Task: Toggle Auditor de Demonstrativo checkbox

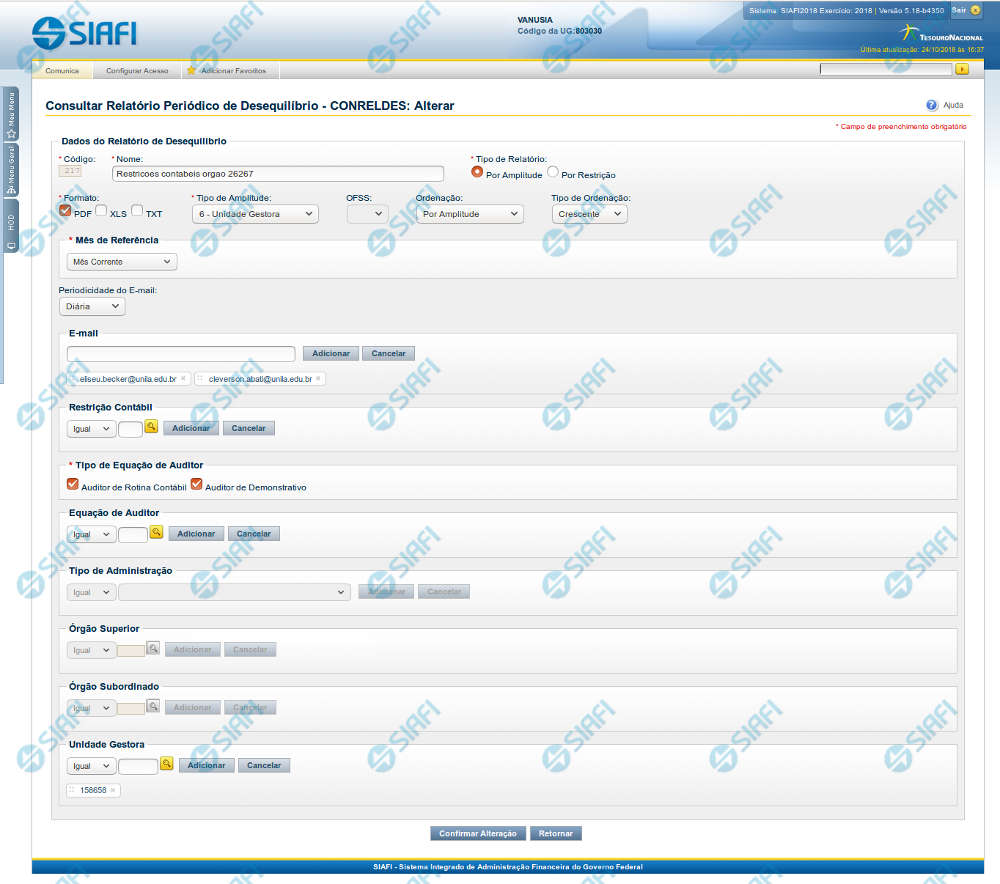Action: 196,484
